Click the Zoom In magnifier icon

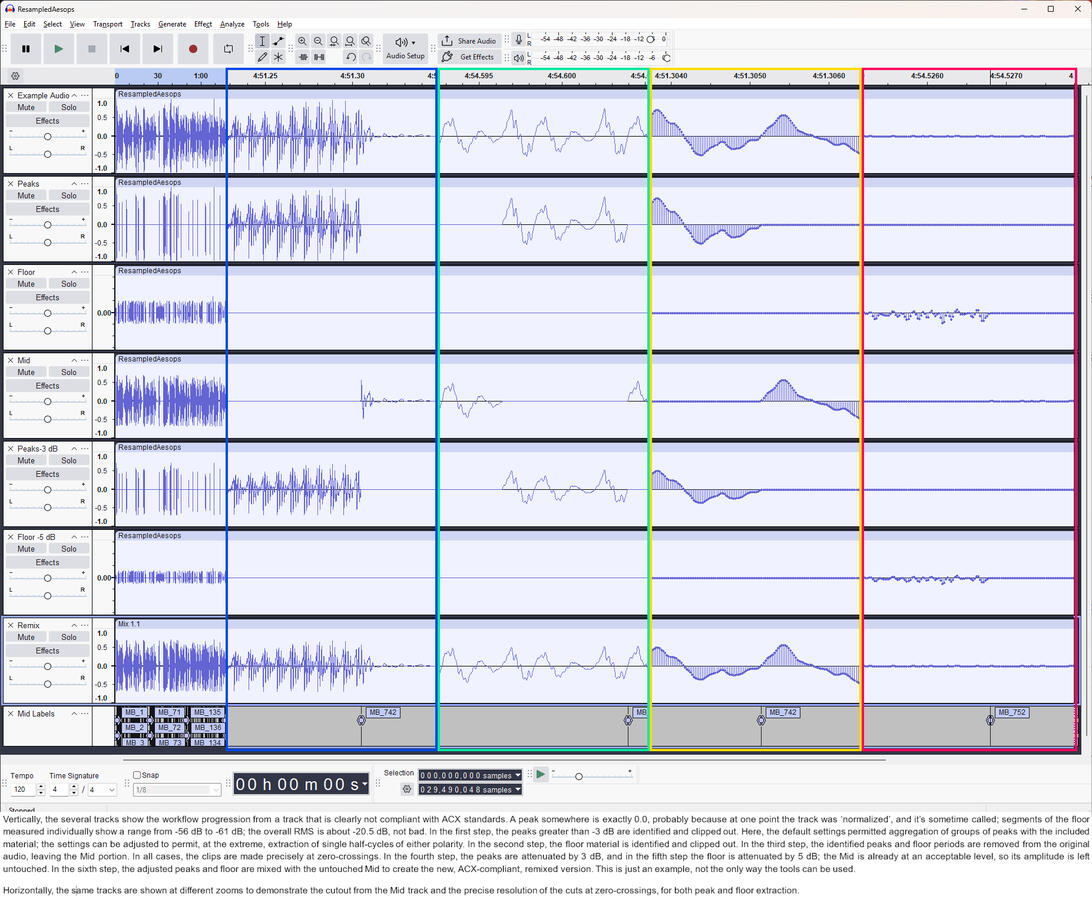(302, 41)
